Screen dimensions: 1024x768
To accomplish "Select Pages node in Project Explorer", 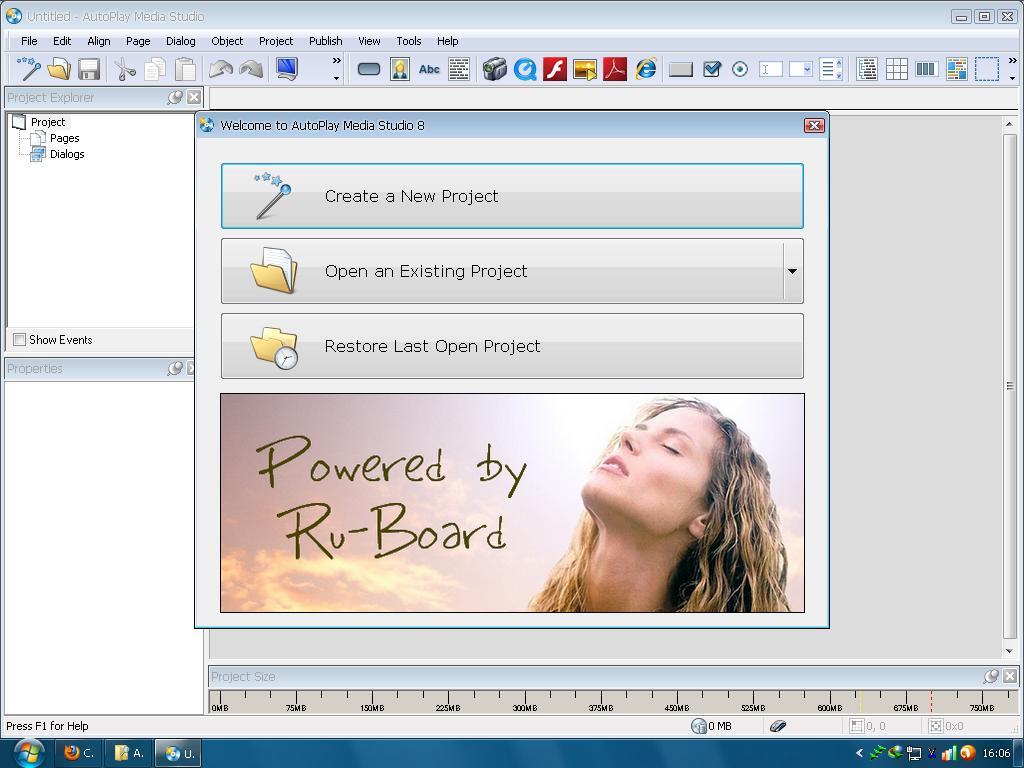I will [x=64, y=138].
